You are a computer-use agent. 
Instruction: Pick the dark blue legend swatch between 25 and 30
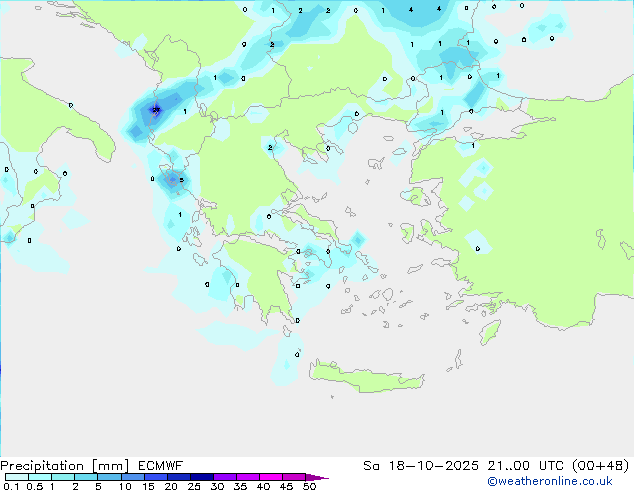(x=202, y=477)
